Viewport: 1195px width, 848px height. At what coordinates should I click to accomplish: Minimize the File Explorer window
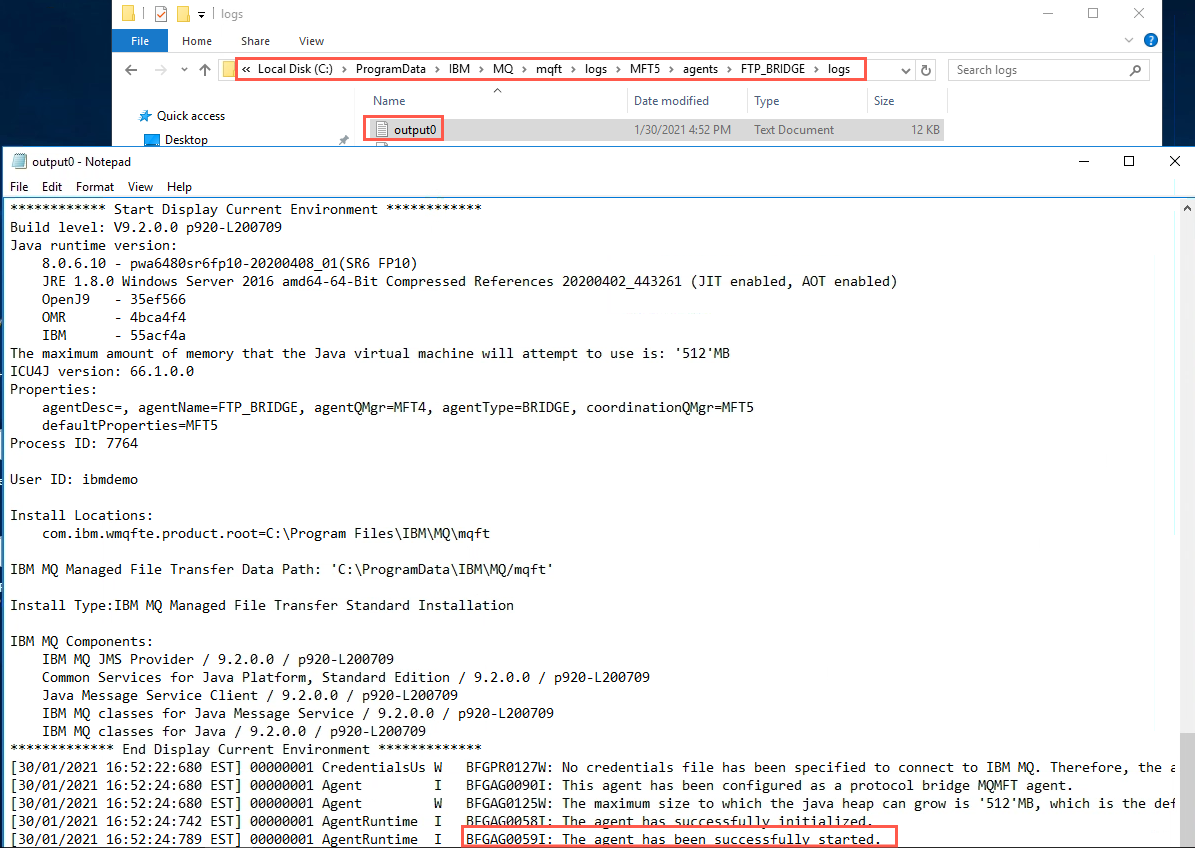[1048, 14]
